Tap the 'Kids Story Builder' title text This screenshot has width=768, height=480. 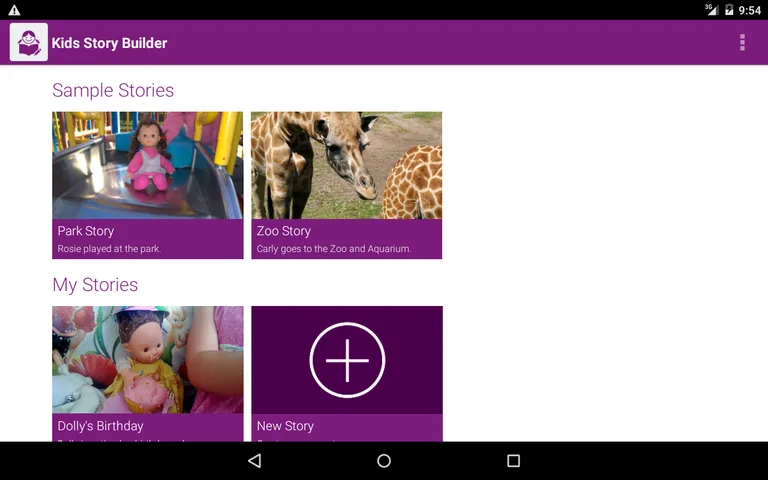(109, 43)
